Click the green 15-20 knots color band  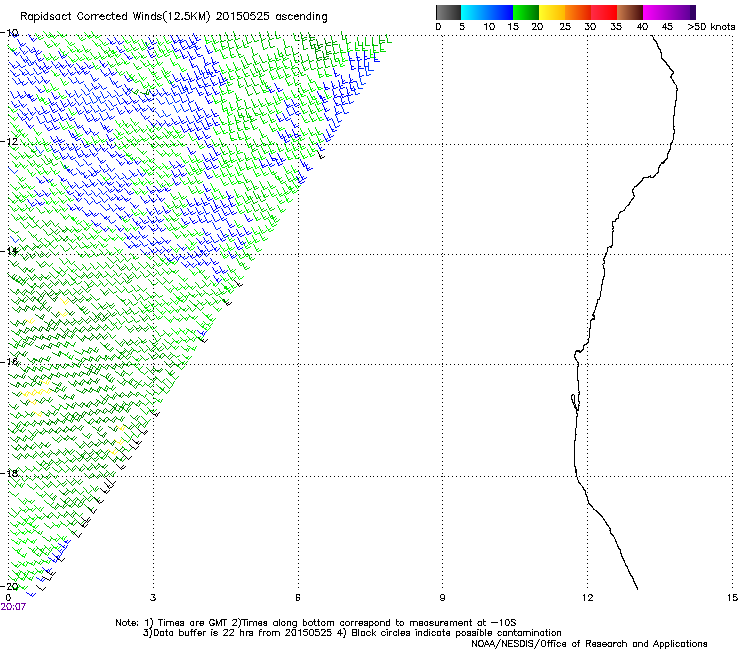(526, 12)
